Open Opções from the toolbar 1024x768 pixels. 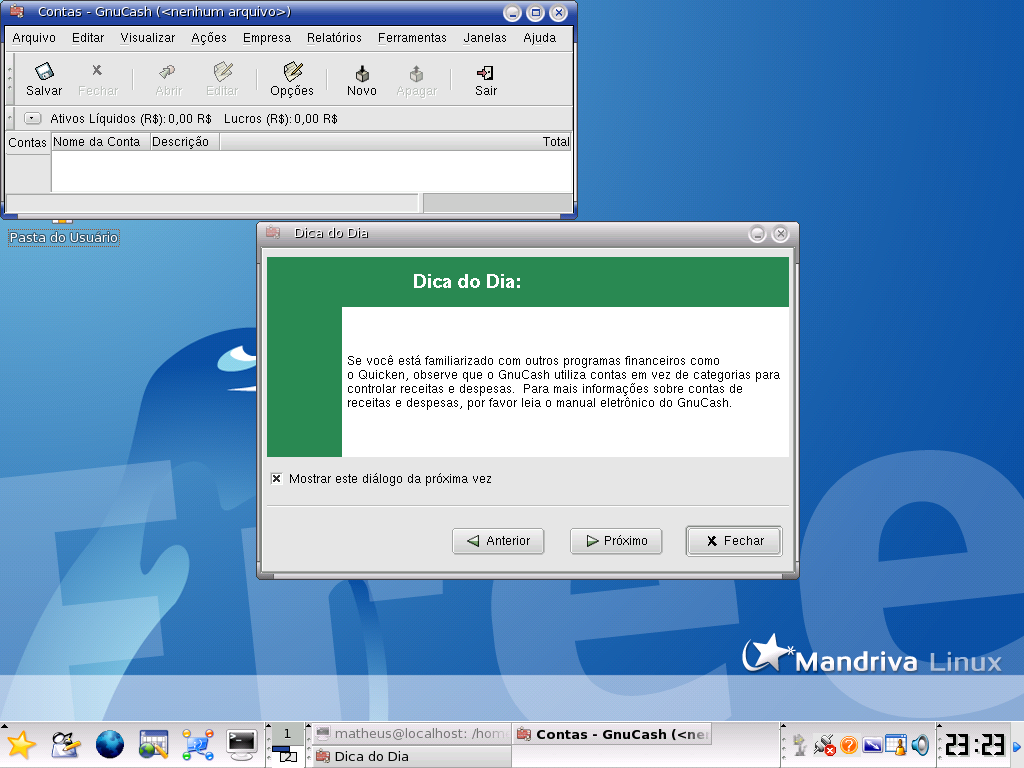pyautogui.click(x=292, y=80)
